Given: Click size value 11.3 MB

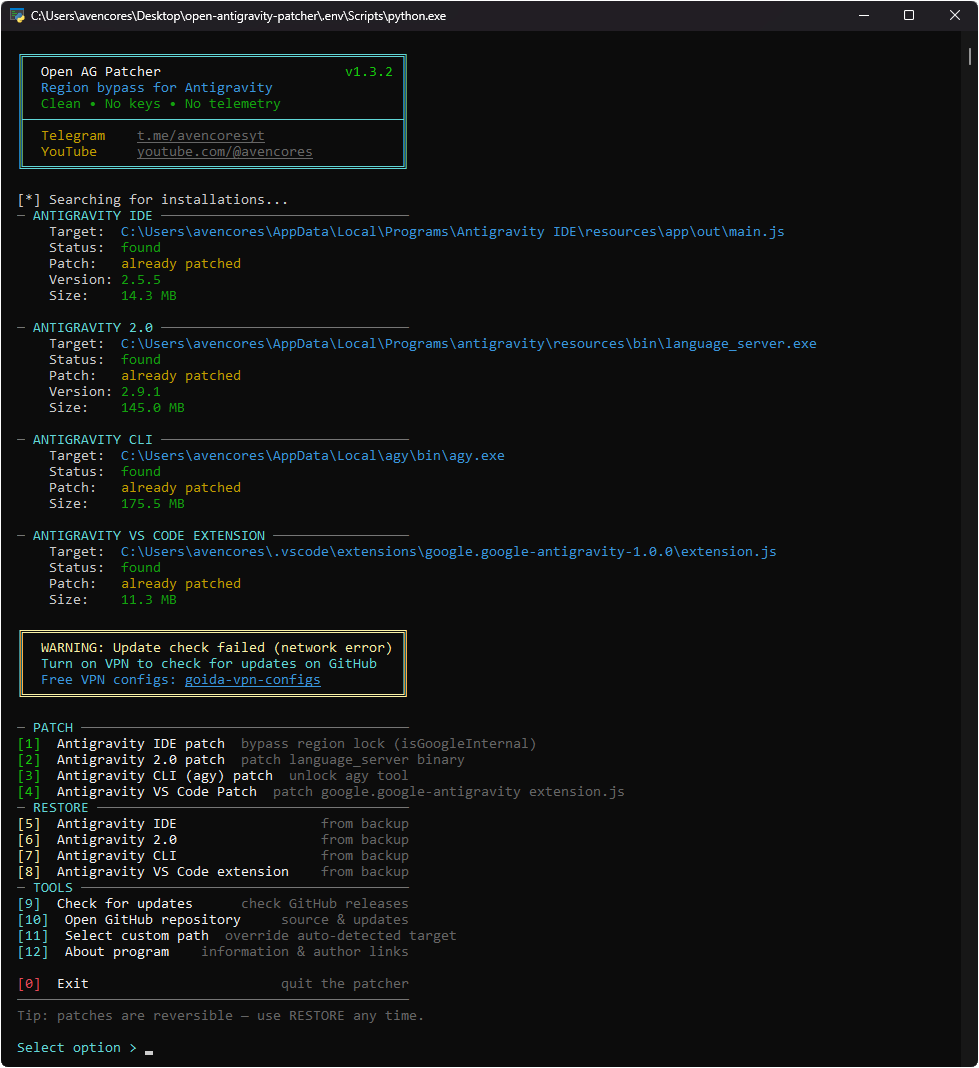Looking at the screenshot, I should click(x=149, y=600).
